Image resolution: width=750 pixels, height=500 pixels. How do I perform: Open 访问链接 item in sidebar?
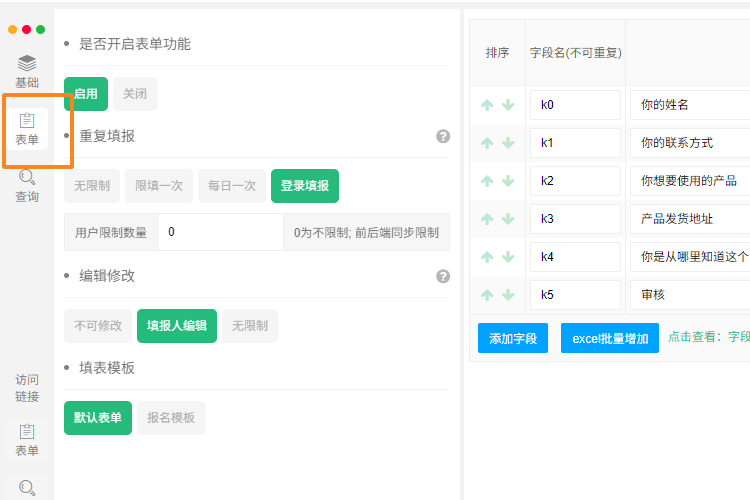pos(27,388)
